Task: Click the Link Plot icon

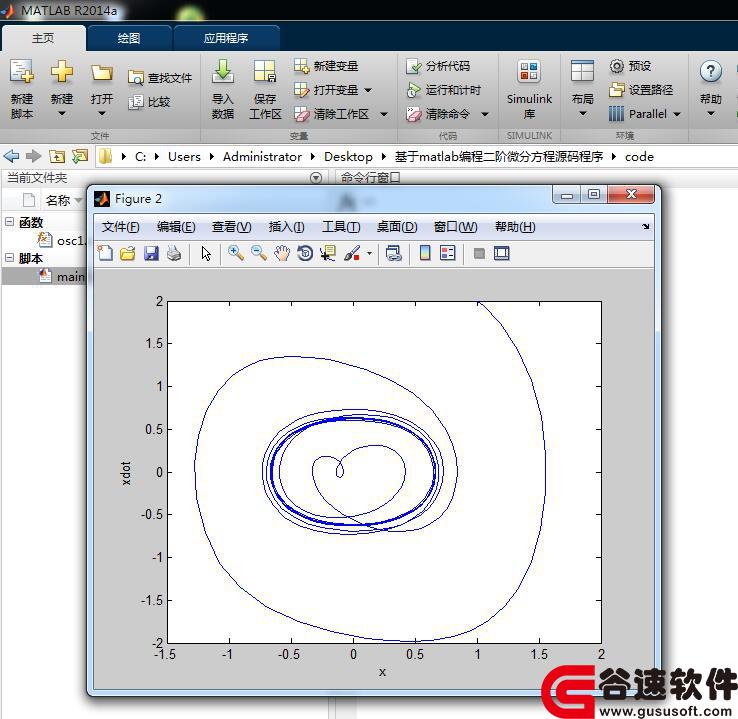Action: point(393,253)
